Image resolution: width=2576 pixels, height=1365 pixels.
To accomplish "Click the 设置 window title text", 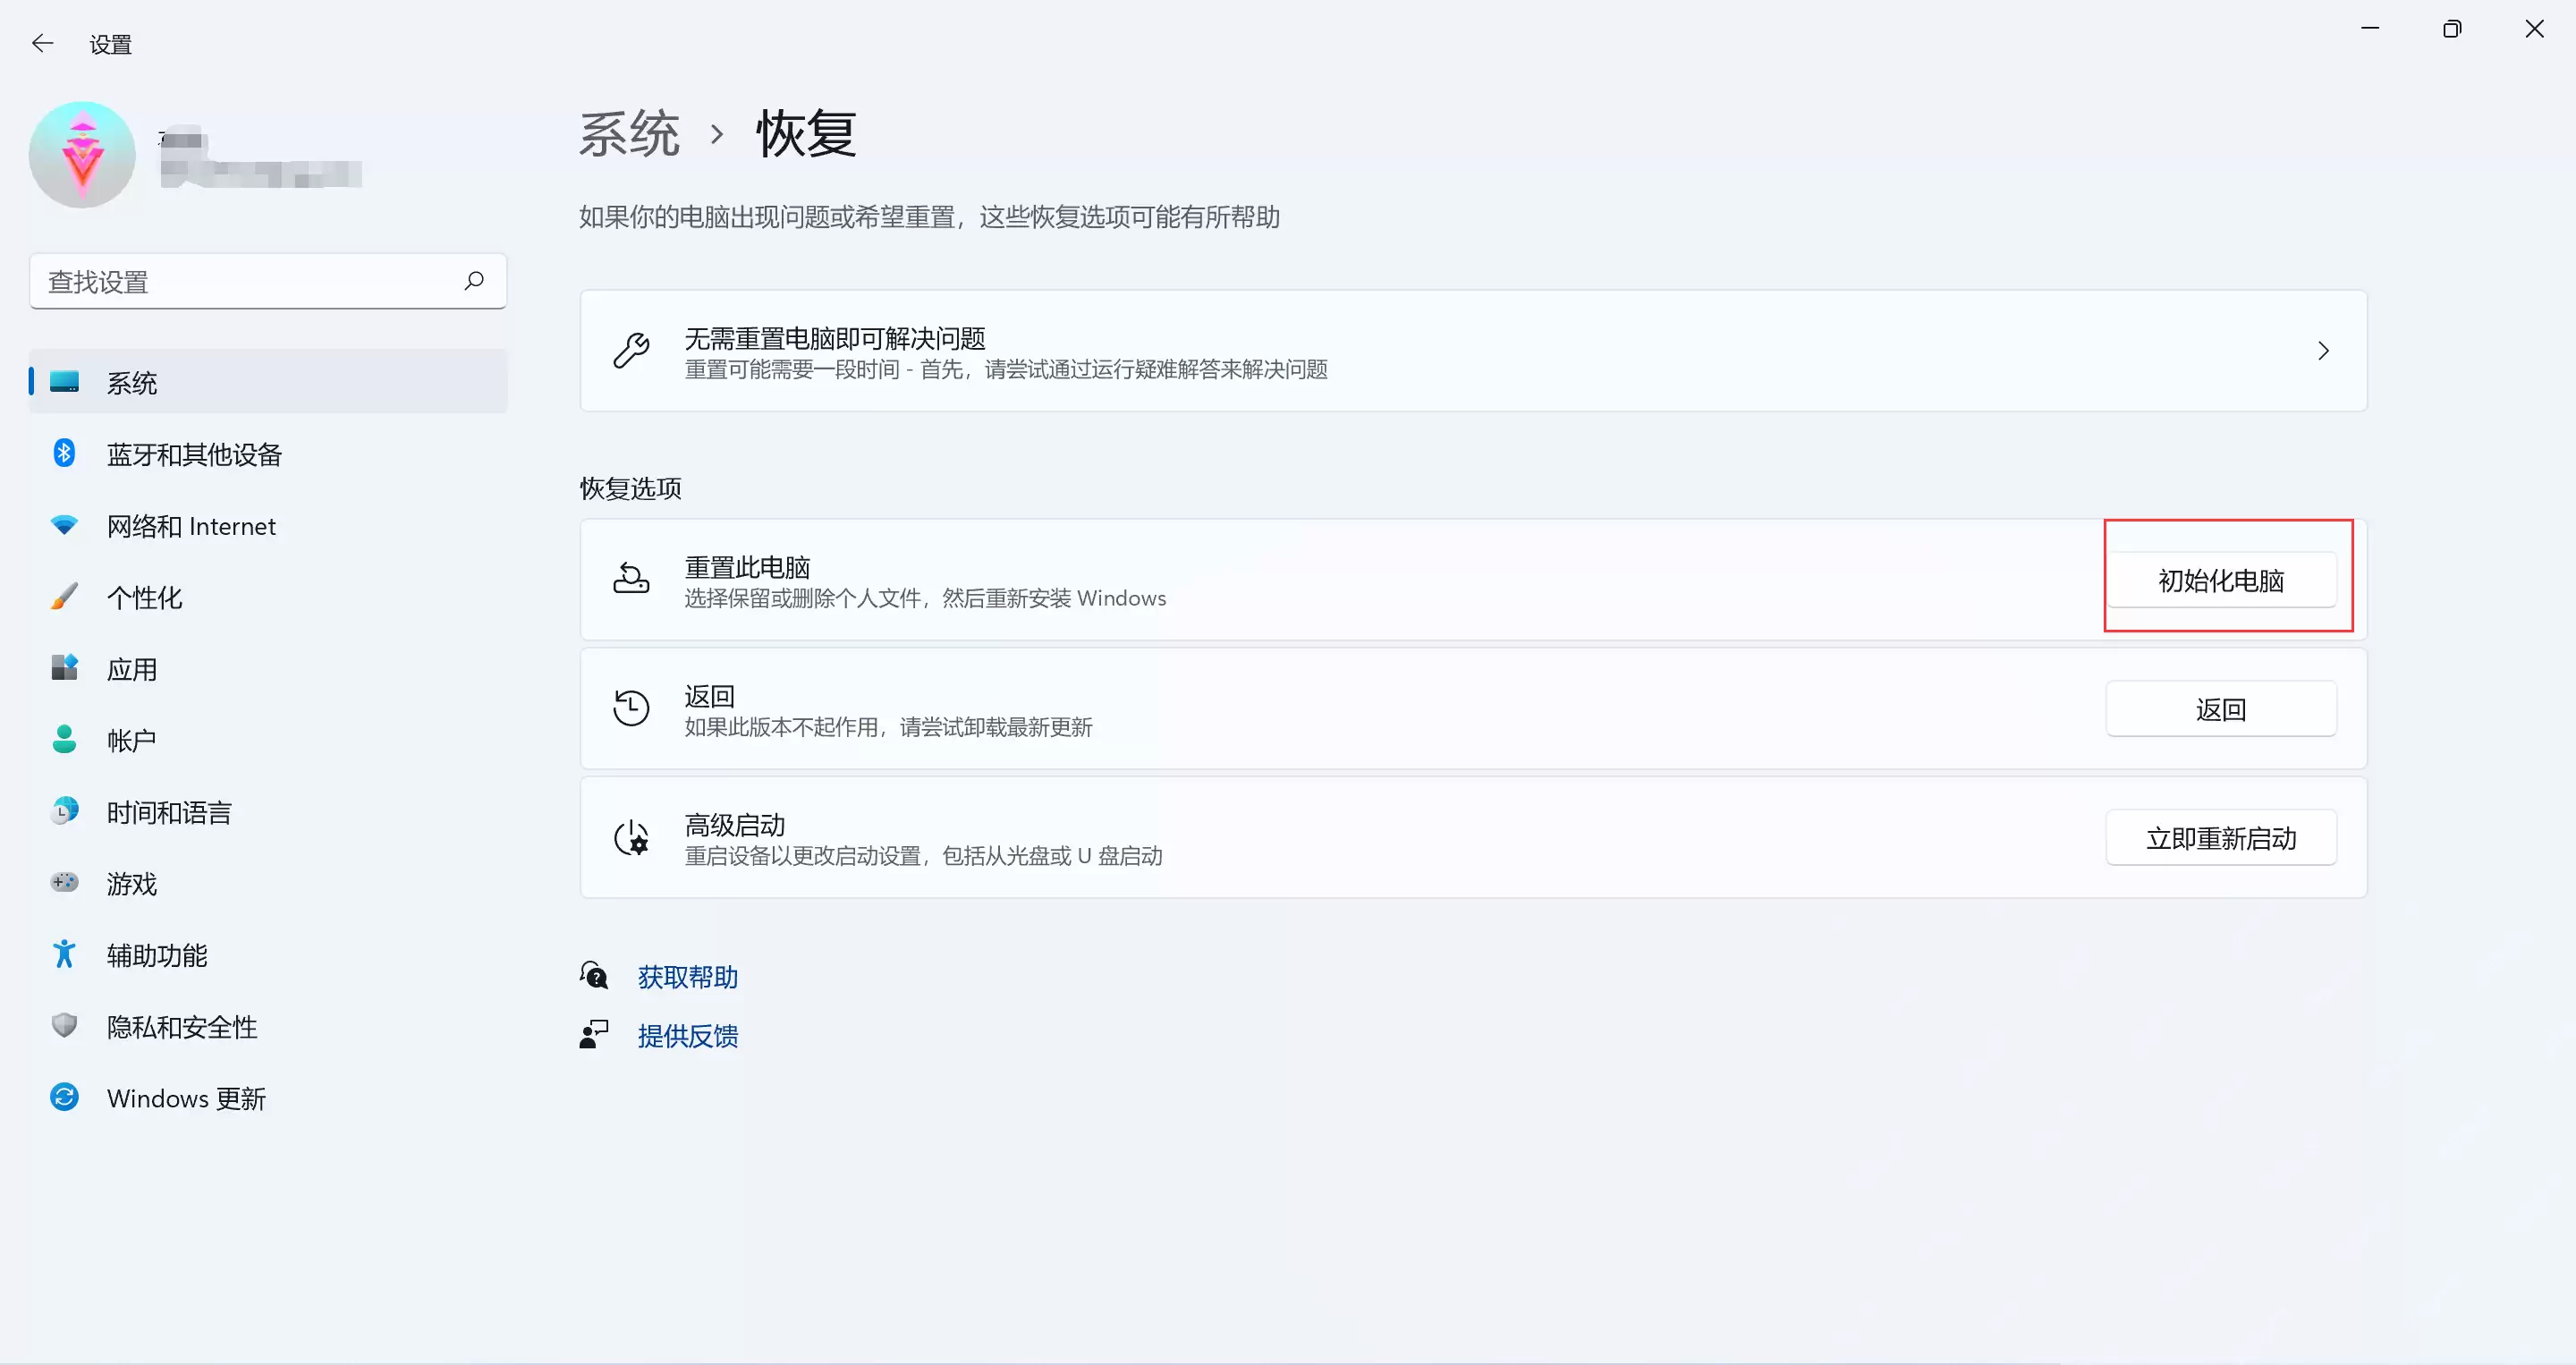I will click(111, 44).
